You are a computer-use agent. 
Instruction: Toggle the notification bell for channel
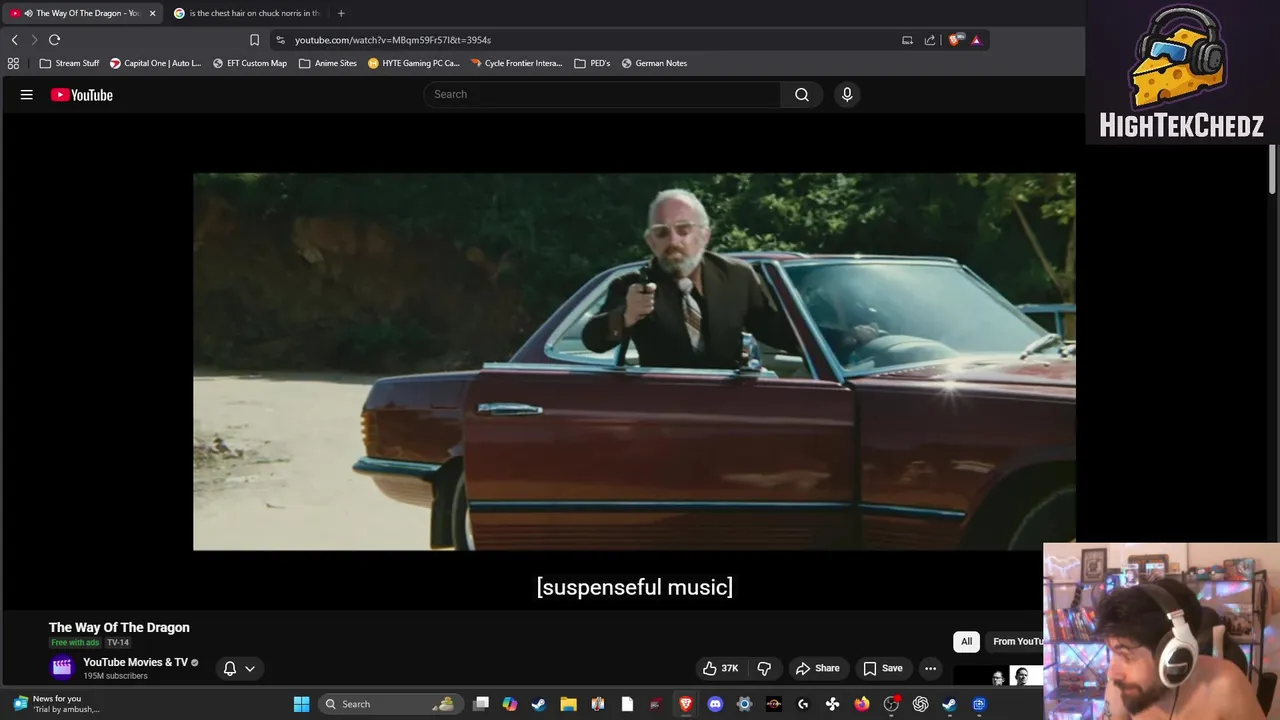point(230,668)
